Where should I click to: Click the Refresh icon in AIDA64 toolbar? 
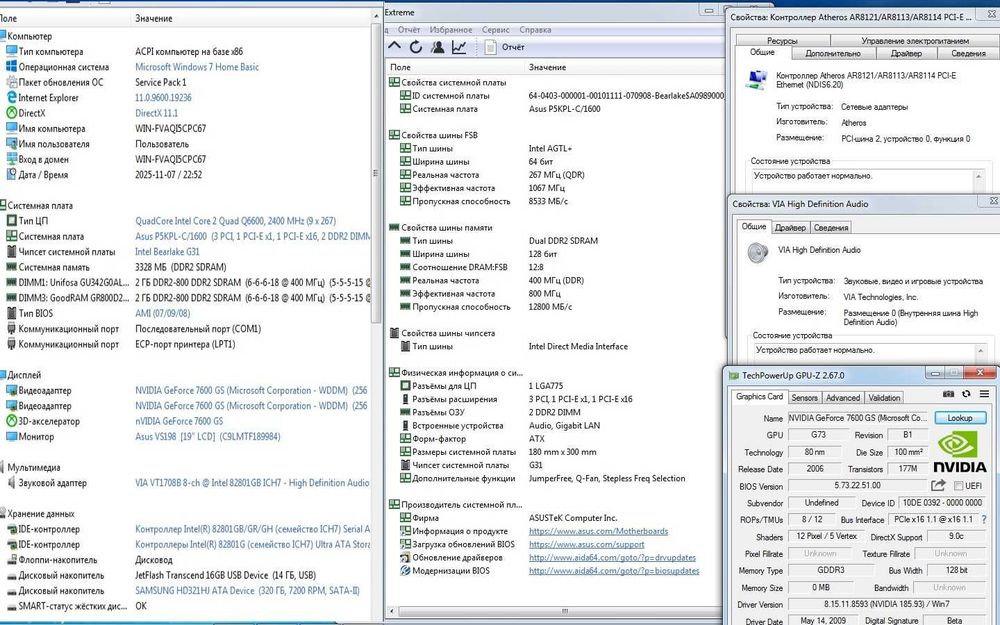pos(416,47)
